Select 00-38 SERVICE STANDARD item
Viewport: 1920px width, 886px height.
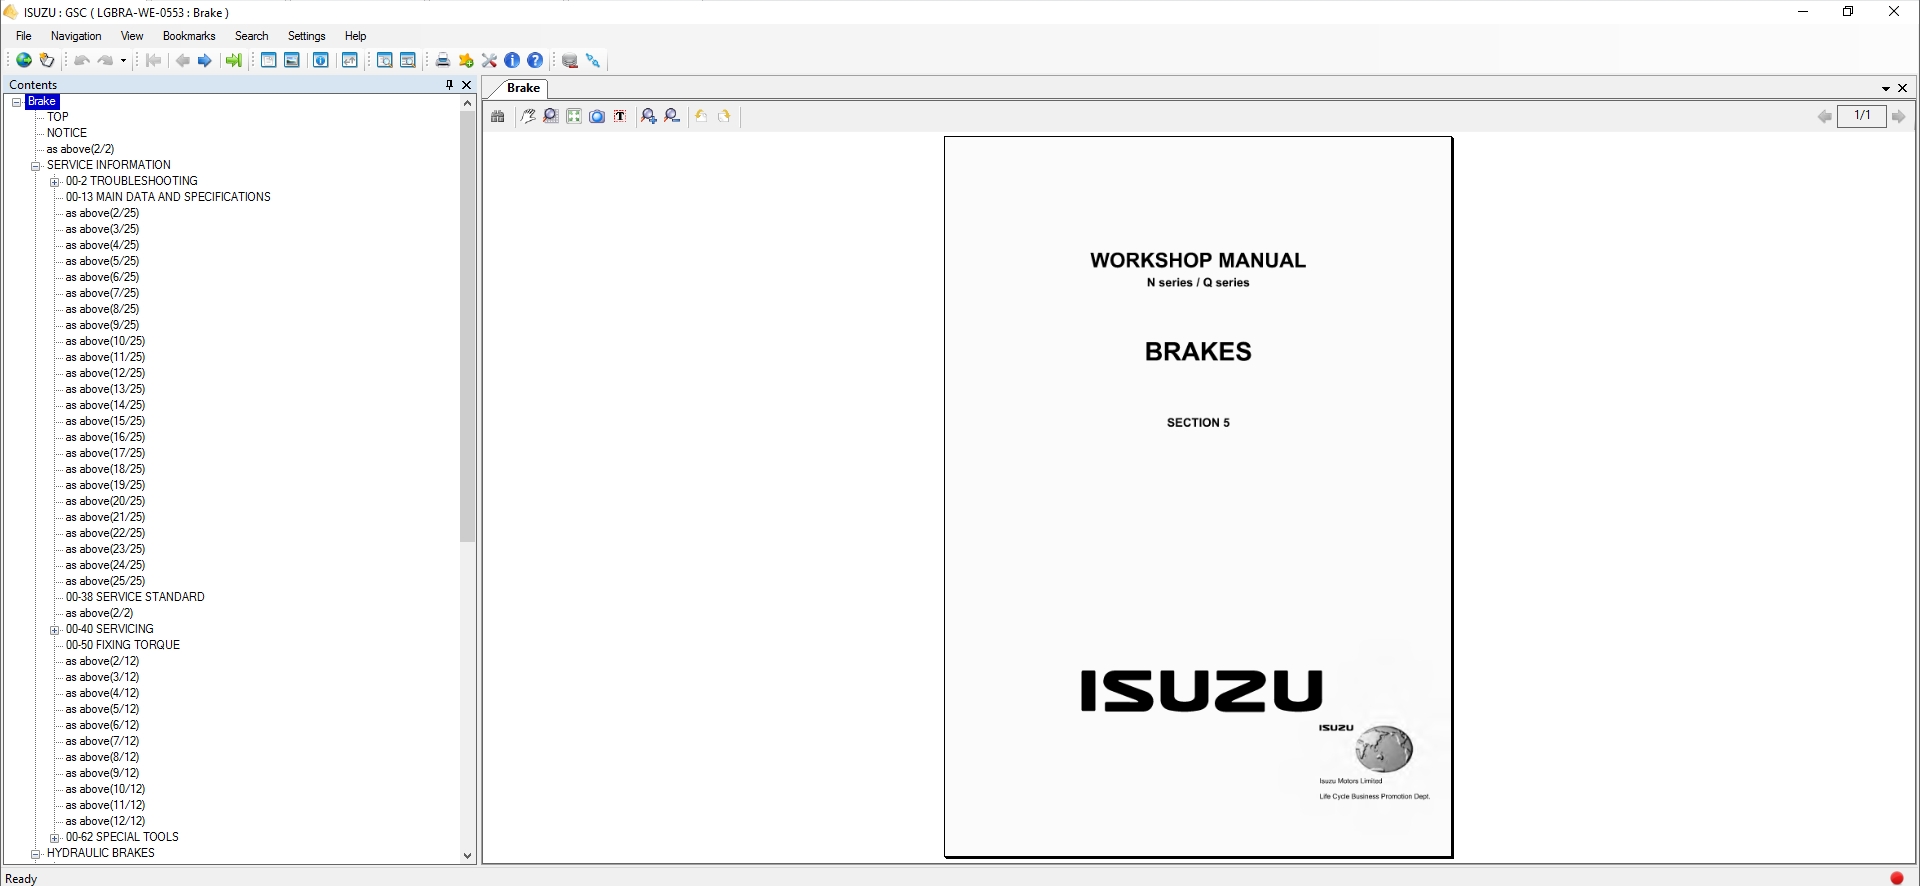135,597
